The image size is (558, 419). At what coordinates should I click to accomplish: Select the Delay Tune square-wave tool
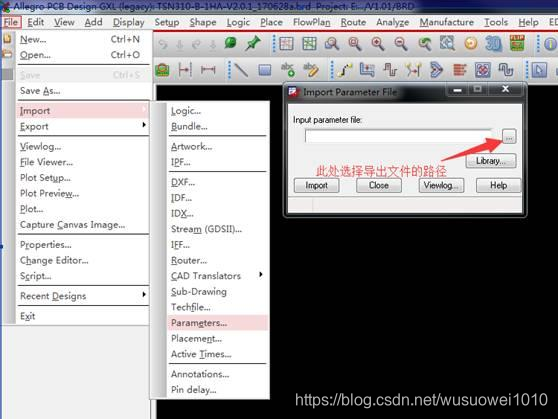click(390, 70)
